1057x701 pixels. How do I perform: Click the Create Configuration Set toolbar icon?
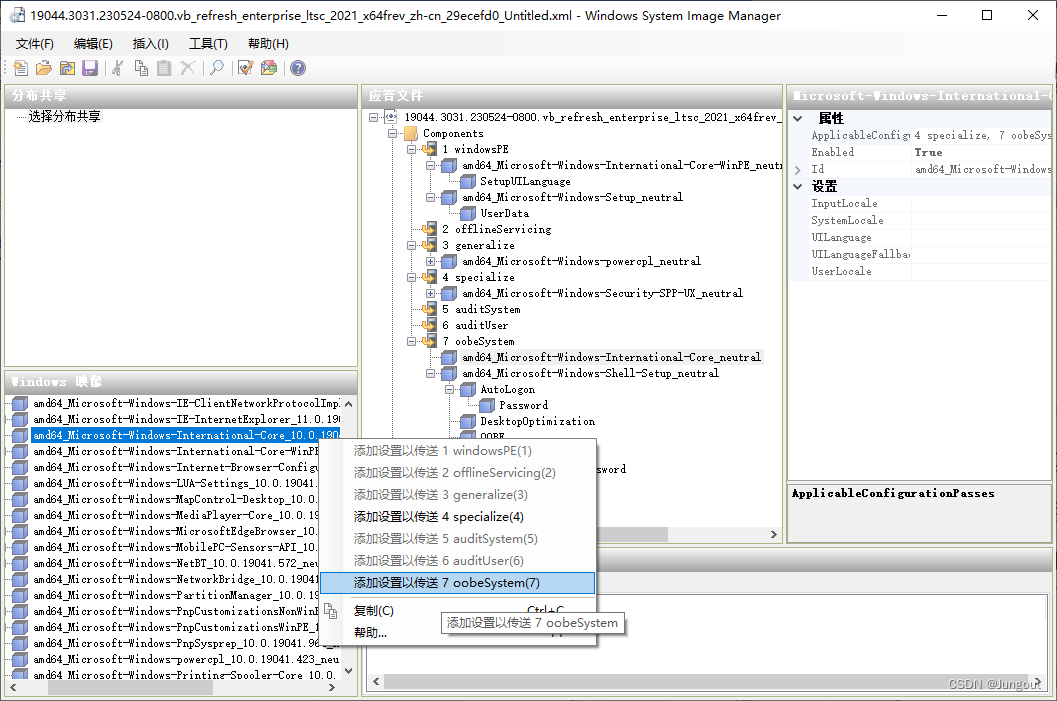(269, 68)
